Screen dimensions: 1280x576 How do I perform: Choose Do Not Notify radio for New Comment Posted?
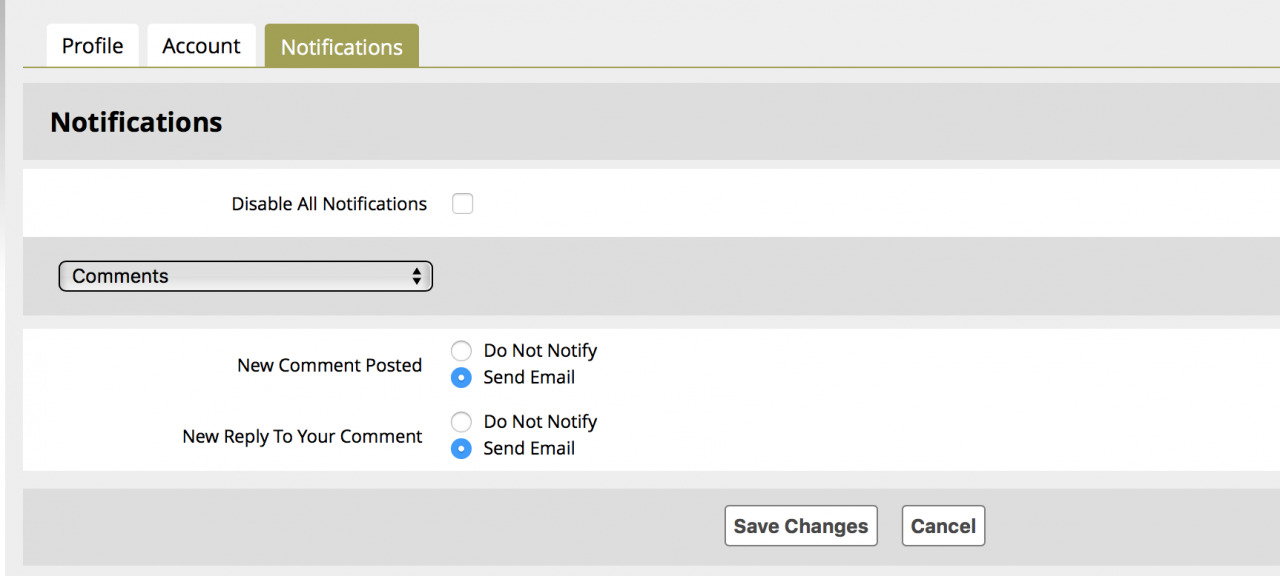click(x=461, y=351)
